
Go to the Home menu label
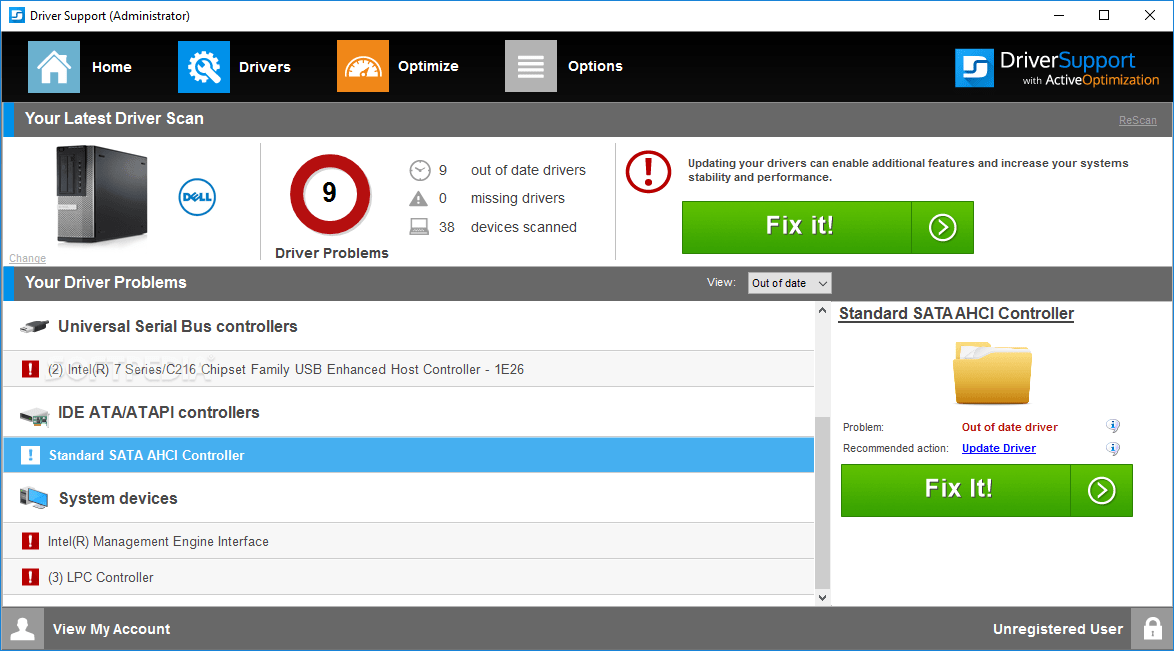click(112, 67)
